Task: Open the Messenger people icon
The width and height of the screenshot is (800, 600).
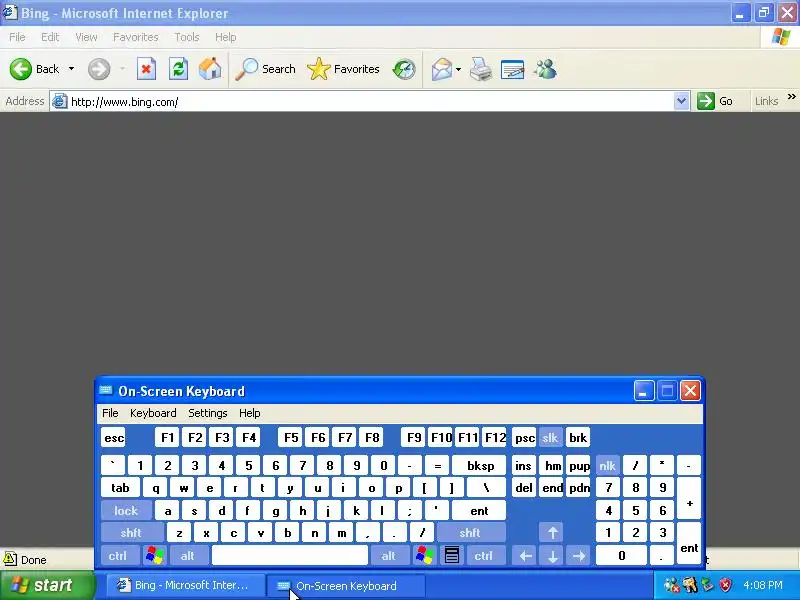Action: tap(545, 69)
